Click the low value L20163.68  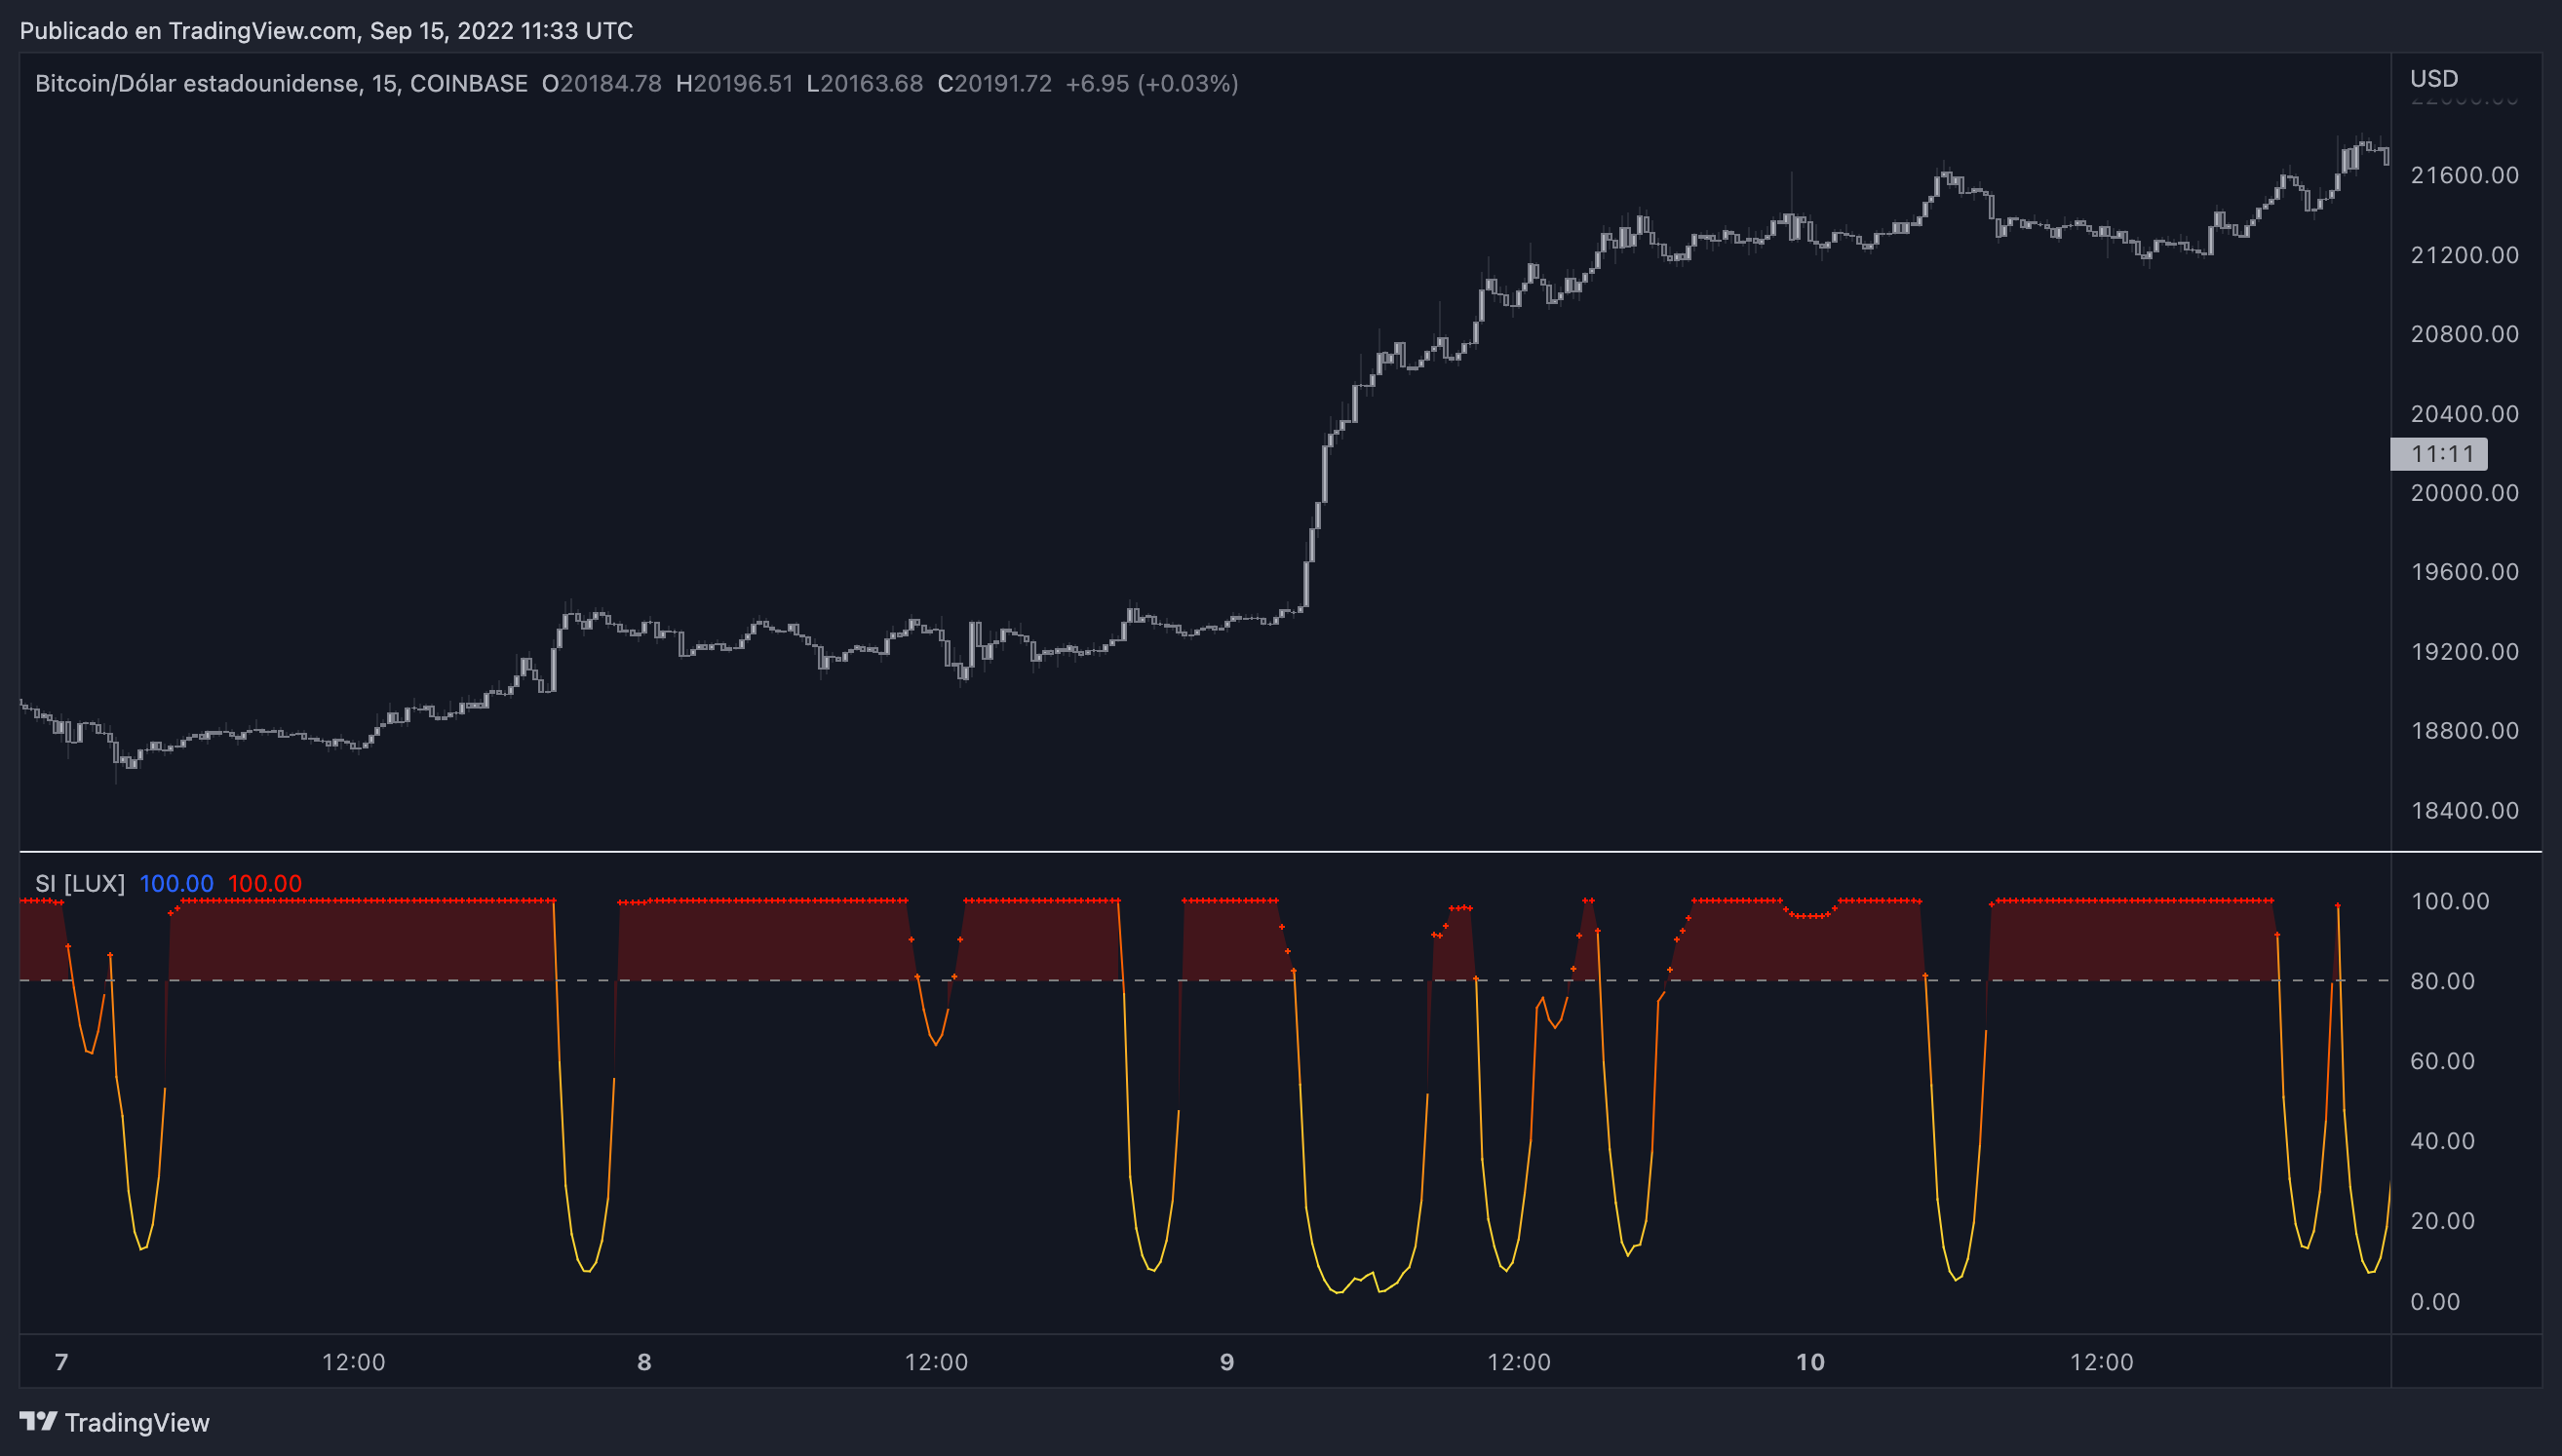[x=864, y=83]
